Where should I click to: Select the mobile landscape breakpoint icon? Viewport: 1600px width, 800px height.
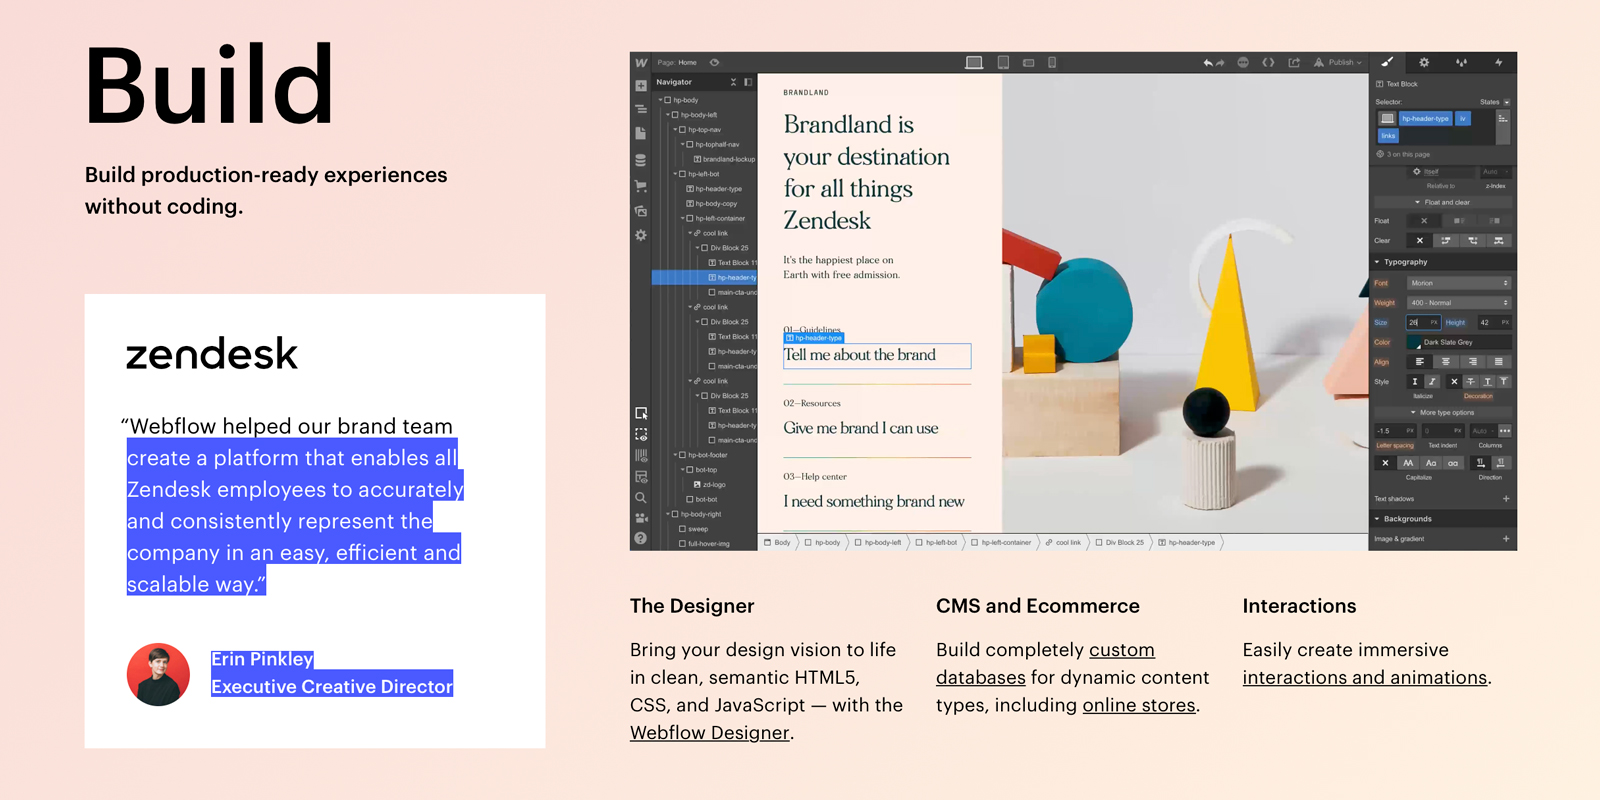pos(1028,63)
